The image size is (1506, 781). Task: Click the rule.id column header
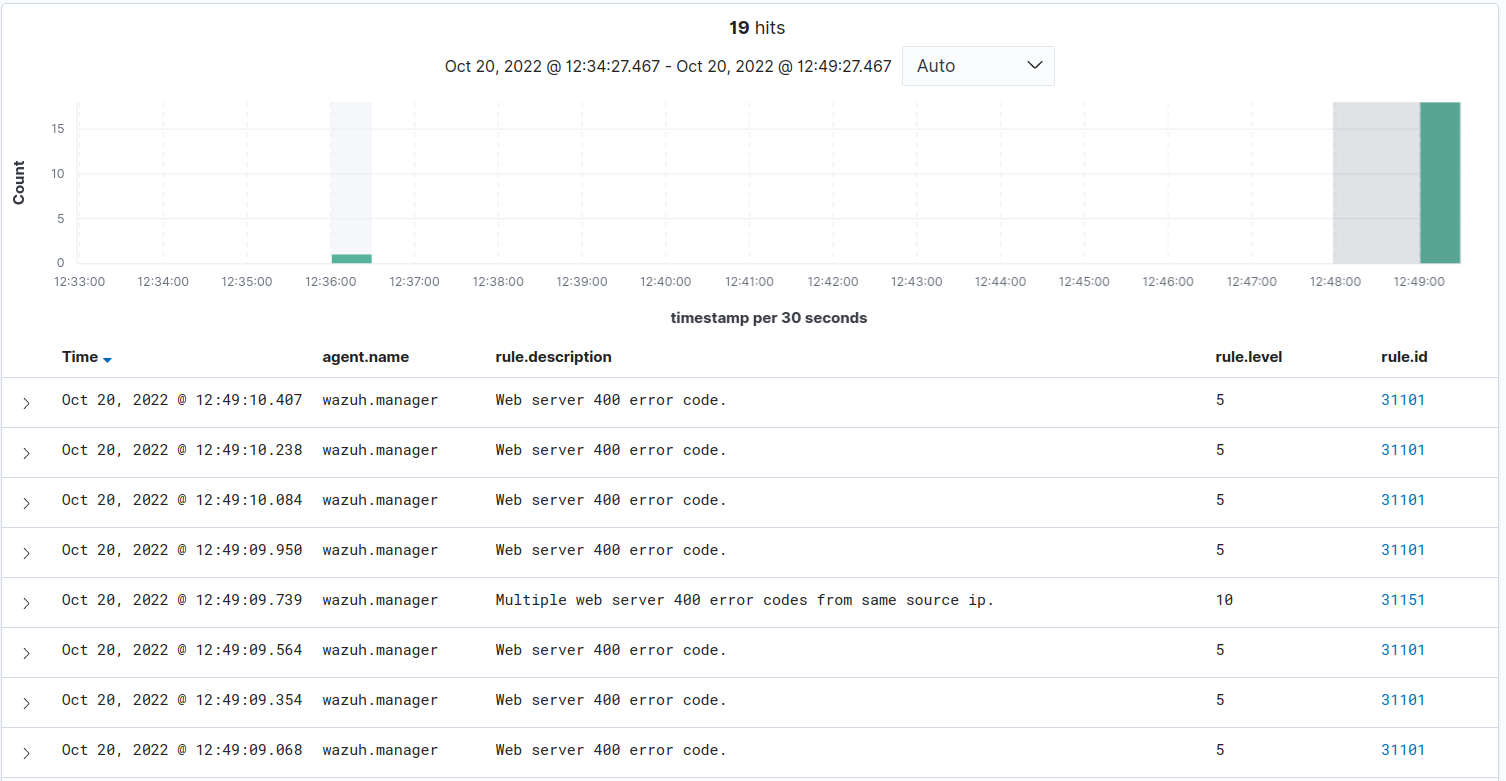coord(1404,357)
